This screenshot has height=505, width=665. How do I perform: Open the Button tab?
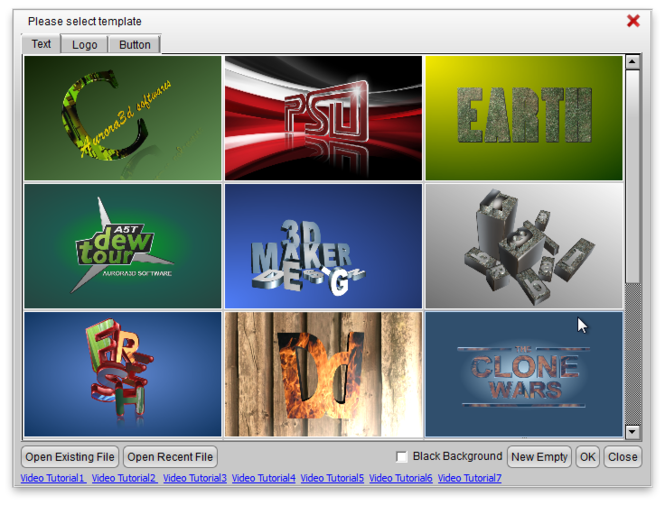tap(134, 45)
